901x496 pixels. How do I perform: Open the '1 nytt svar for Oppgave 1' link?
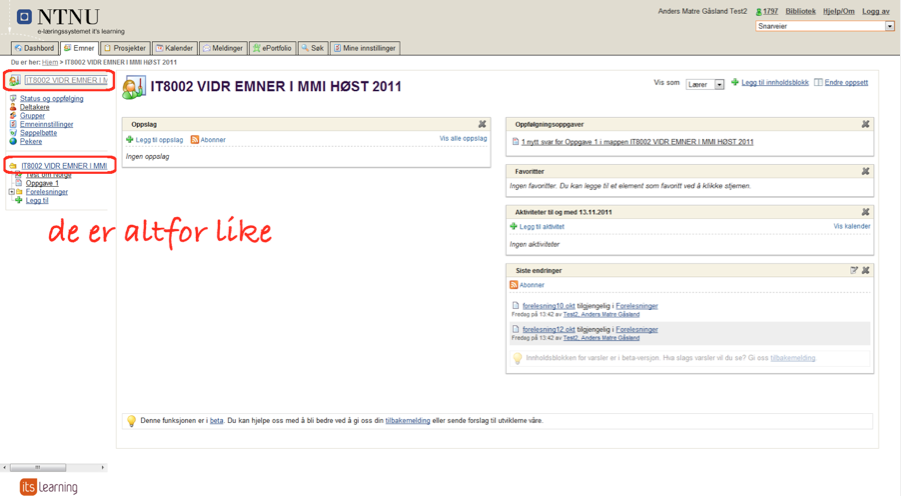coord(637,142)
